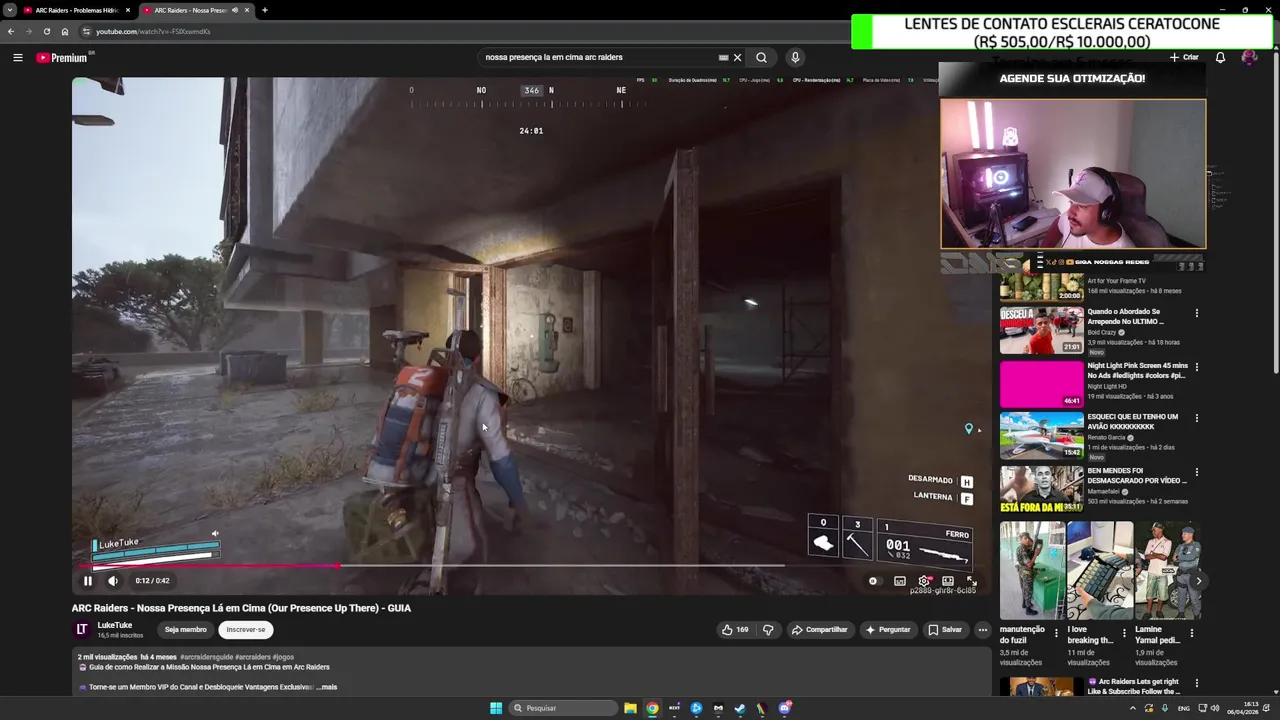1280x720 pixels.
Task: Close the 'Problemas Hídricos' browser tab
Action: pos(128,10)
